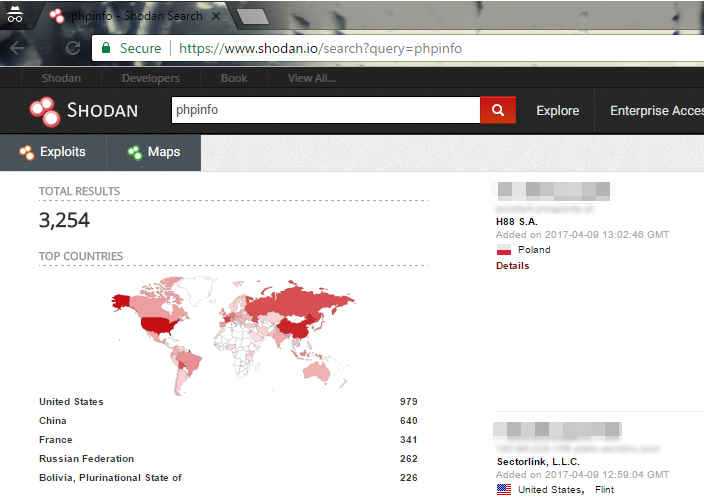This screenshot has height=500, width=704.
Task: Click into the phpinfo search field
Action: coord(326,110)
